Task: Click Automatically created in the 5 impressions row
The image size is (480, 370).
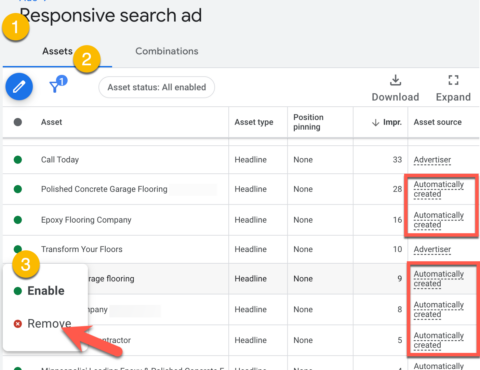Action: [x=439, y=340]
